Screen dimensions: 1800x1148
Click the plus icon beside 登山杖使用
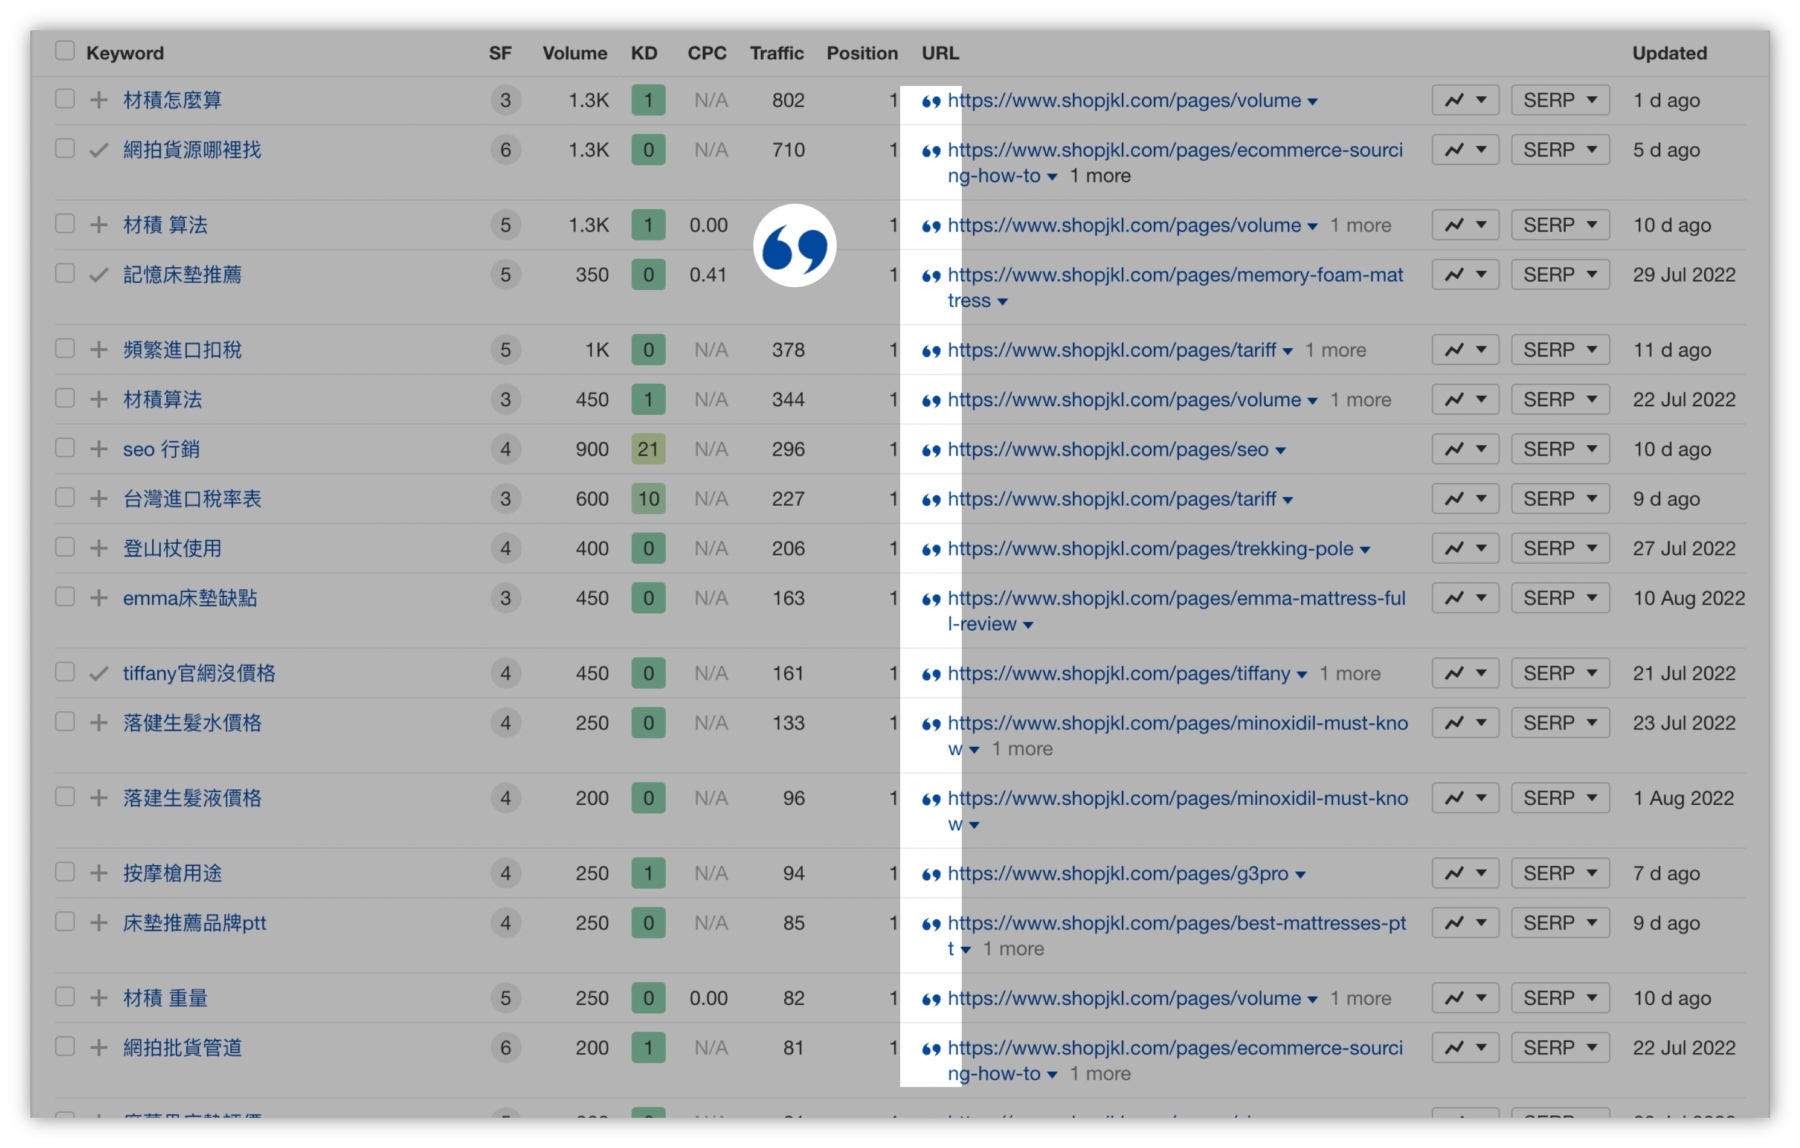click(x=98, y=548)
